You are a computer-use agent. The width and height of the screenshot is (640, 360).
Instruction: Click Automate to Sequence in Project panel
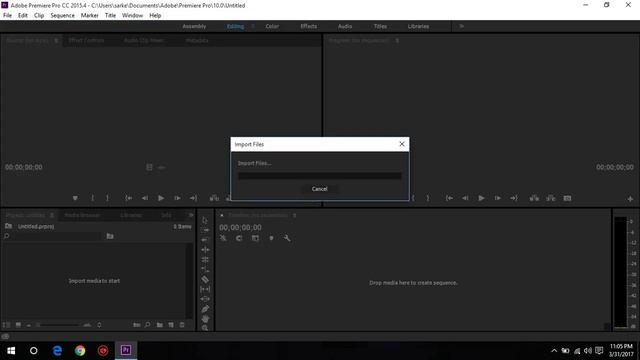coord(137,325)
